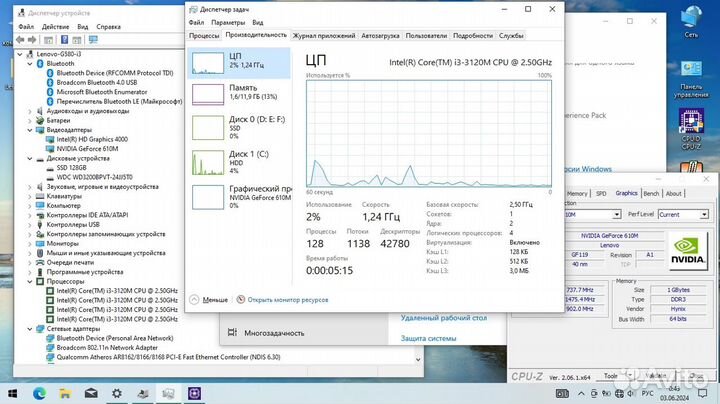Viewport: 720px width, 404px height.
Task: Collapse Дисковые устройства category
Action: (x=30, y=158)
